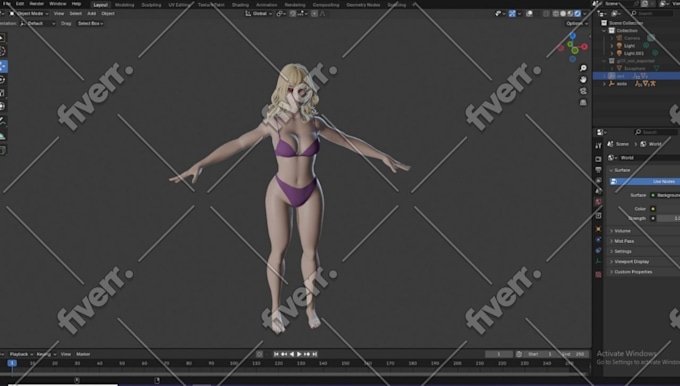Viewport: 680px width, 386px height.
Task: Open the red Texture properties tab
Action: 598,274
